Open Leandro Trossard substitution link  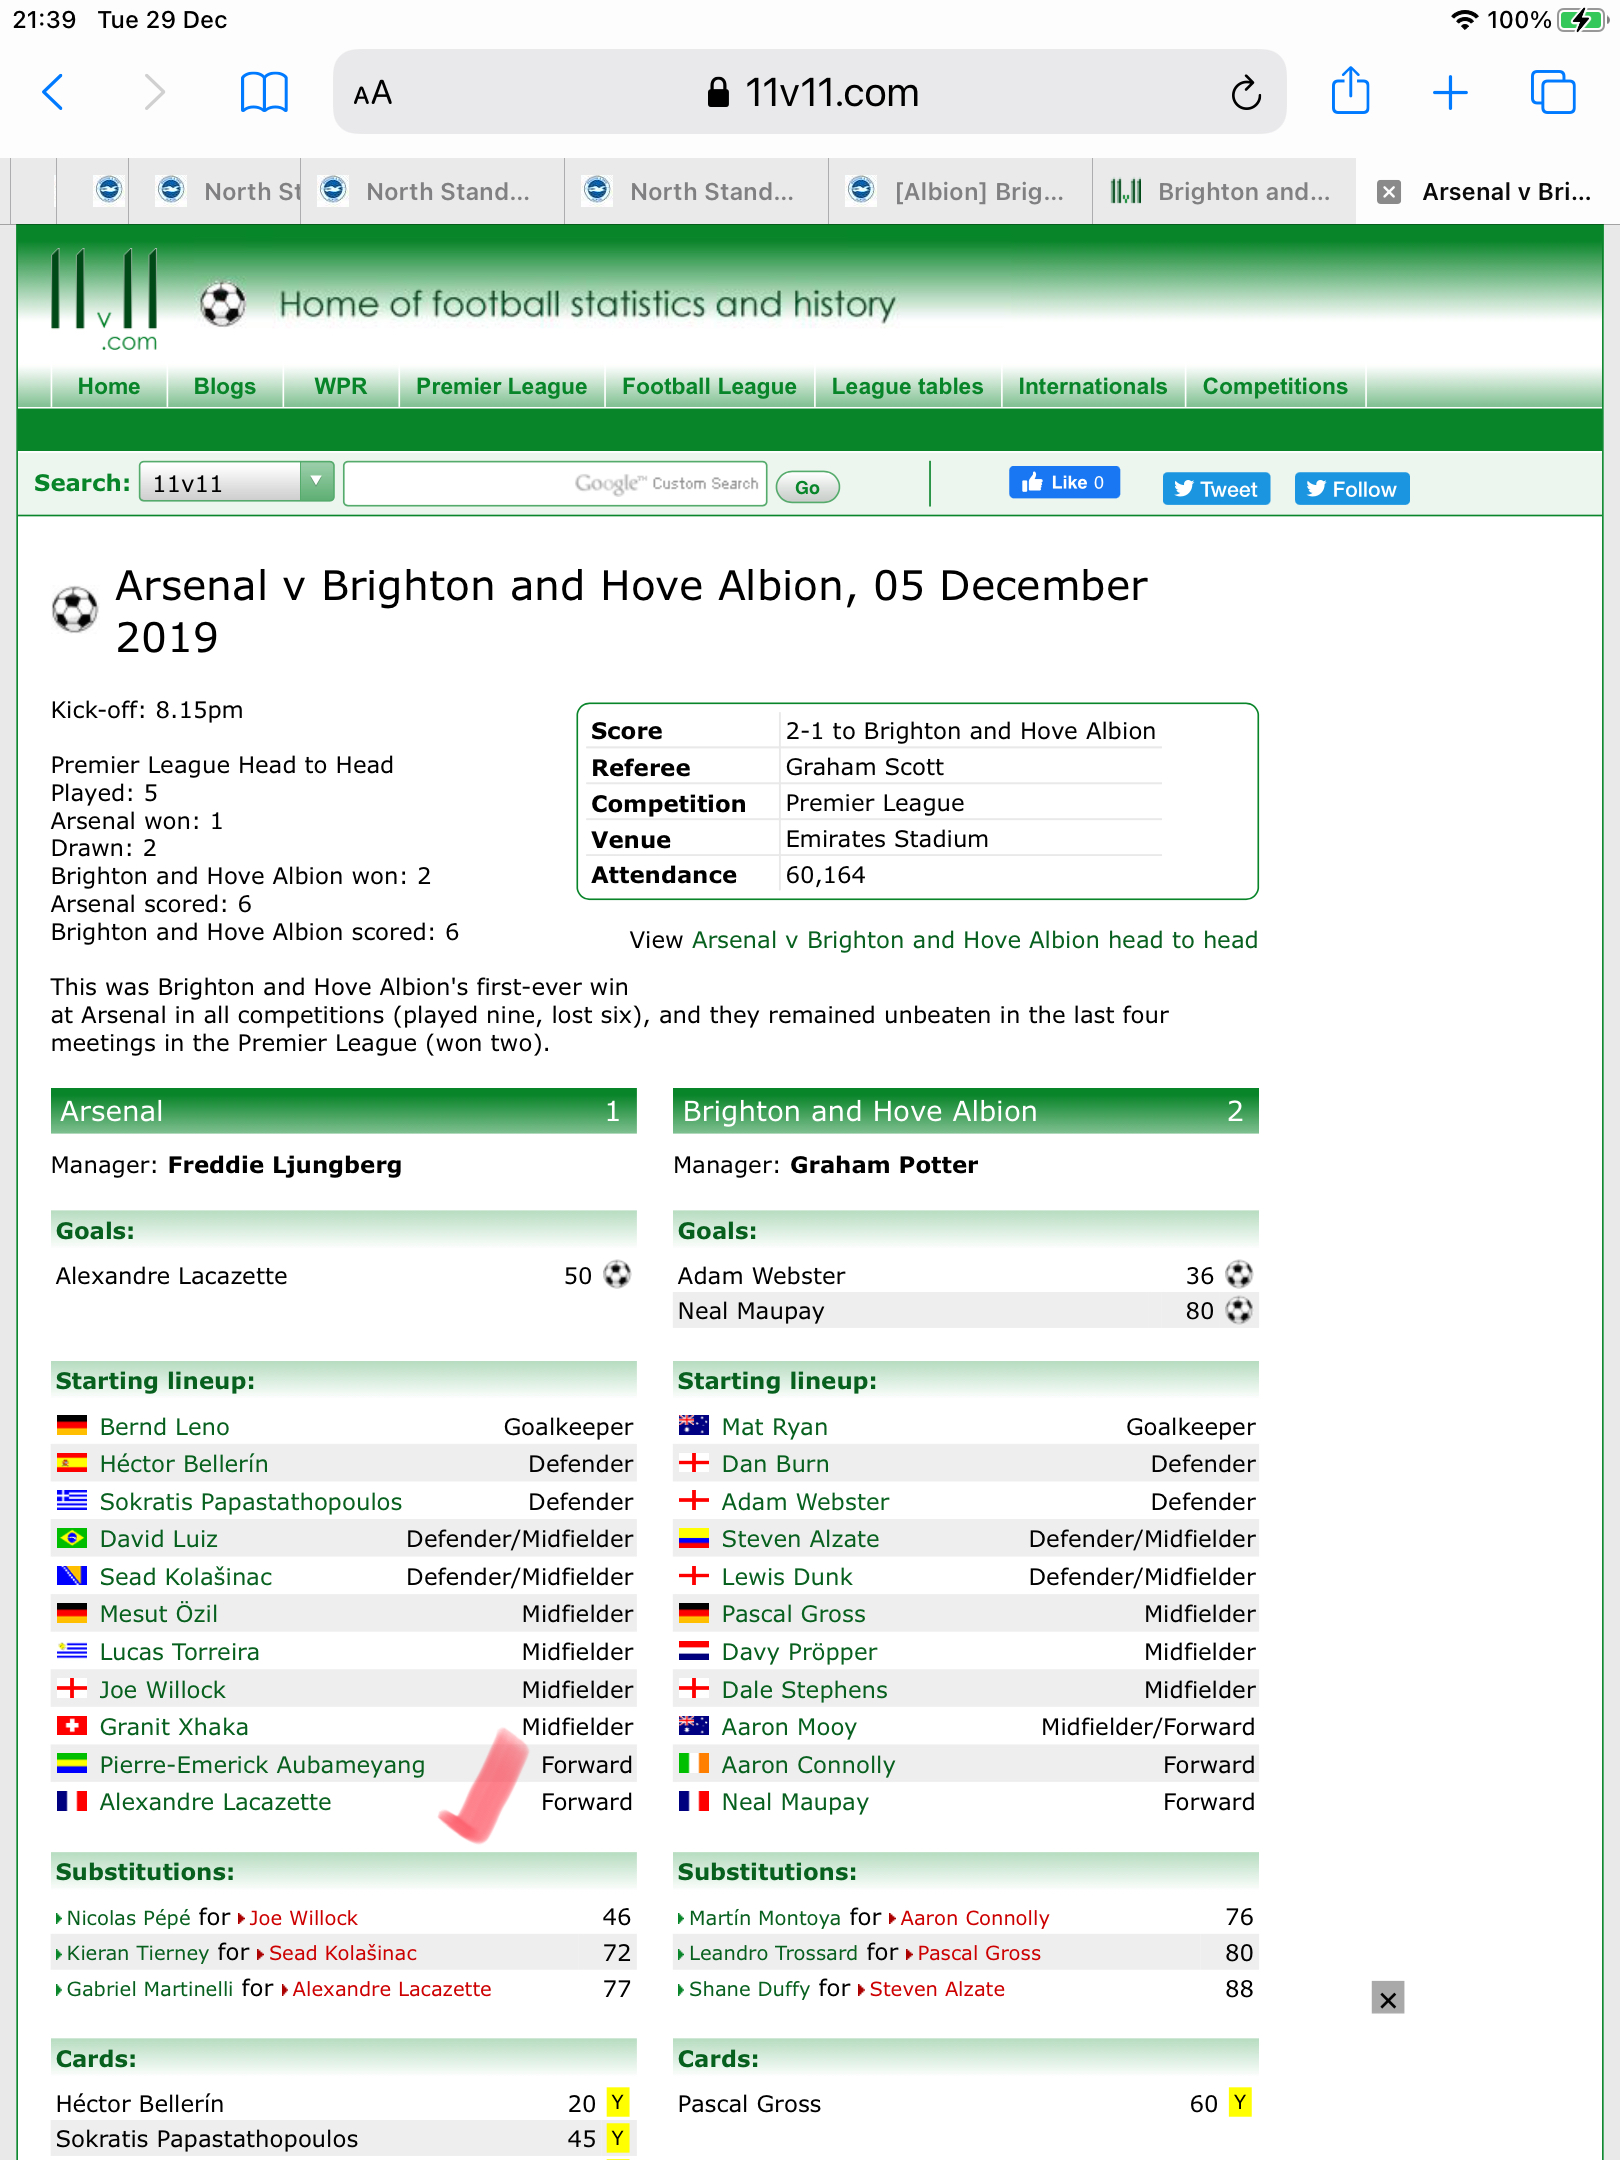coord(773,1953)
